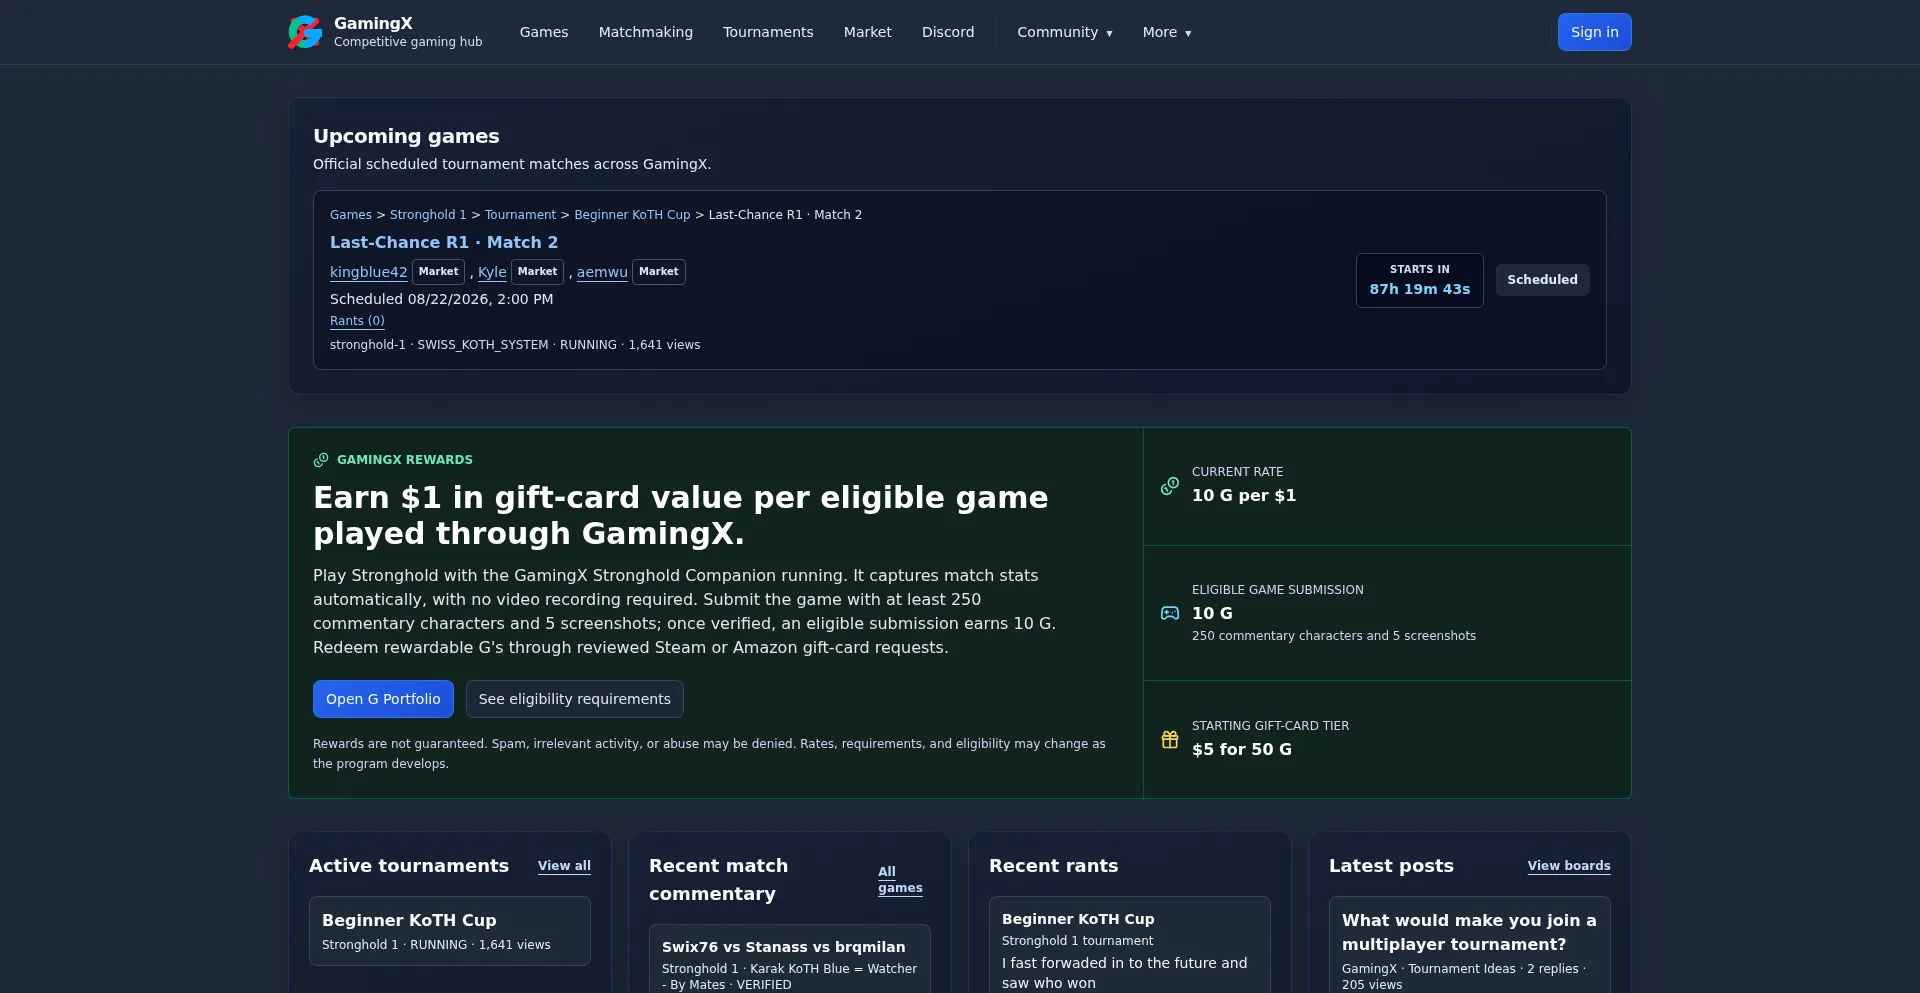Open Market badge next to aemwu
Viewport: 1920px width, 993px height.
[659, 272]
